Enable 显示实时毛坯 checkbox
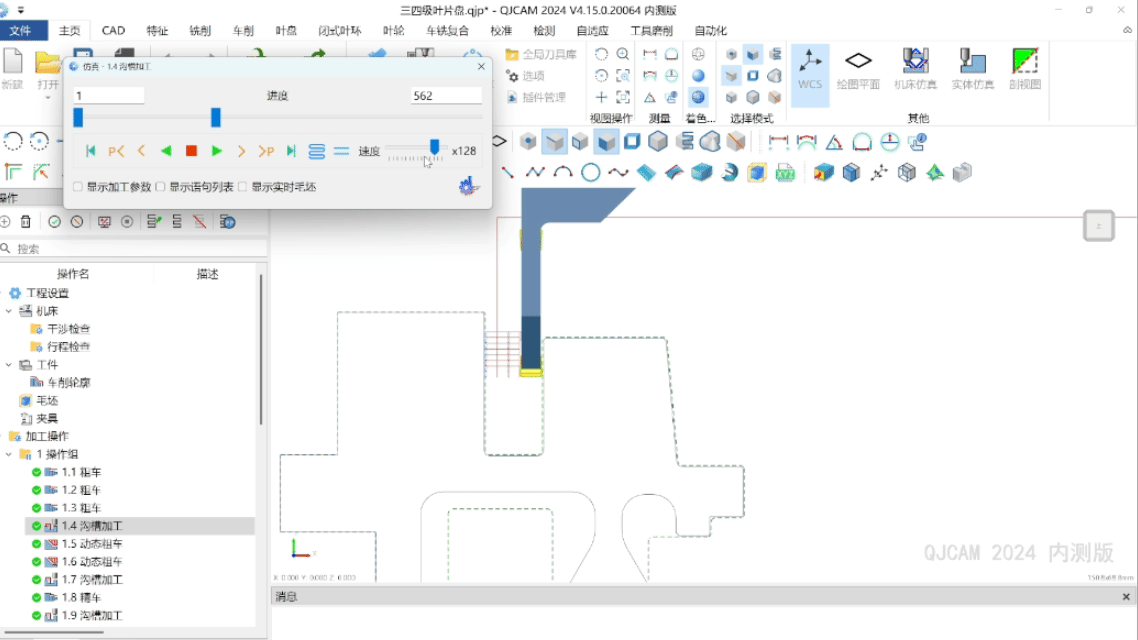Image resolution: width=1138 pixels, height=640 pixels. tap(243, 187)
